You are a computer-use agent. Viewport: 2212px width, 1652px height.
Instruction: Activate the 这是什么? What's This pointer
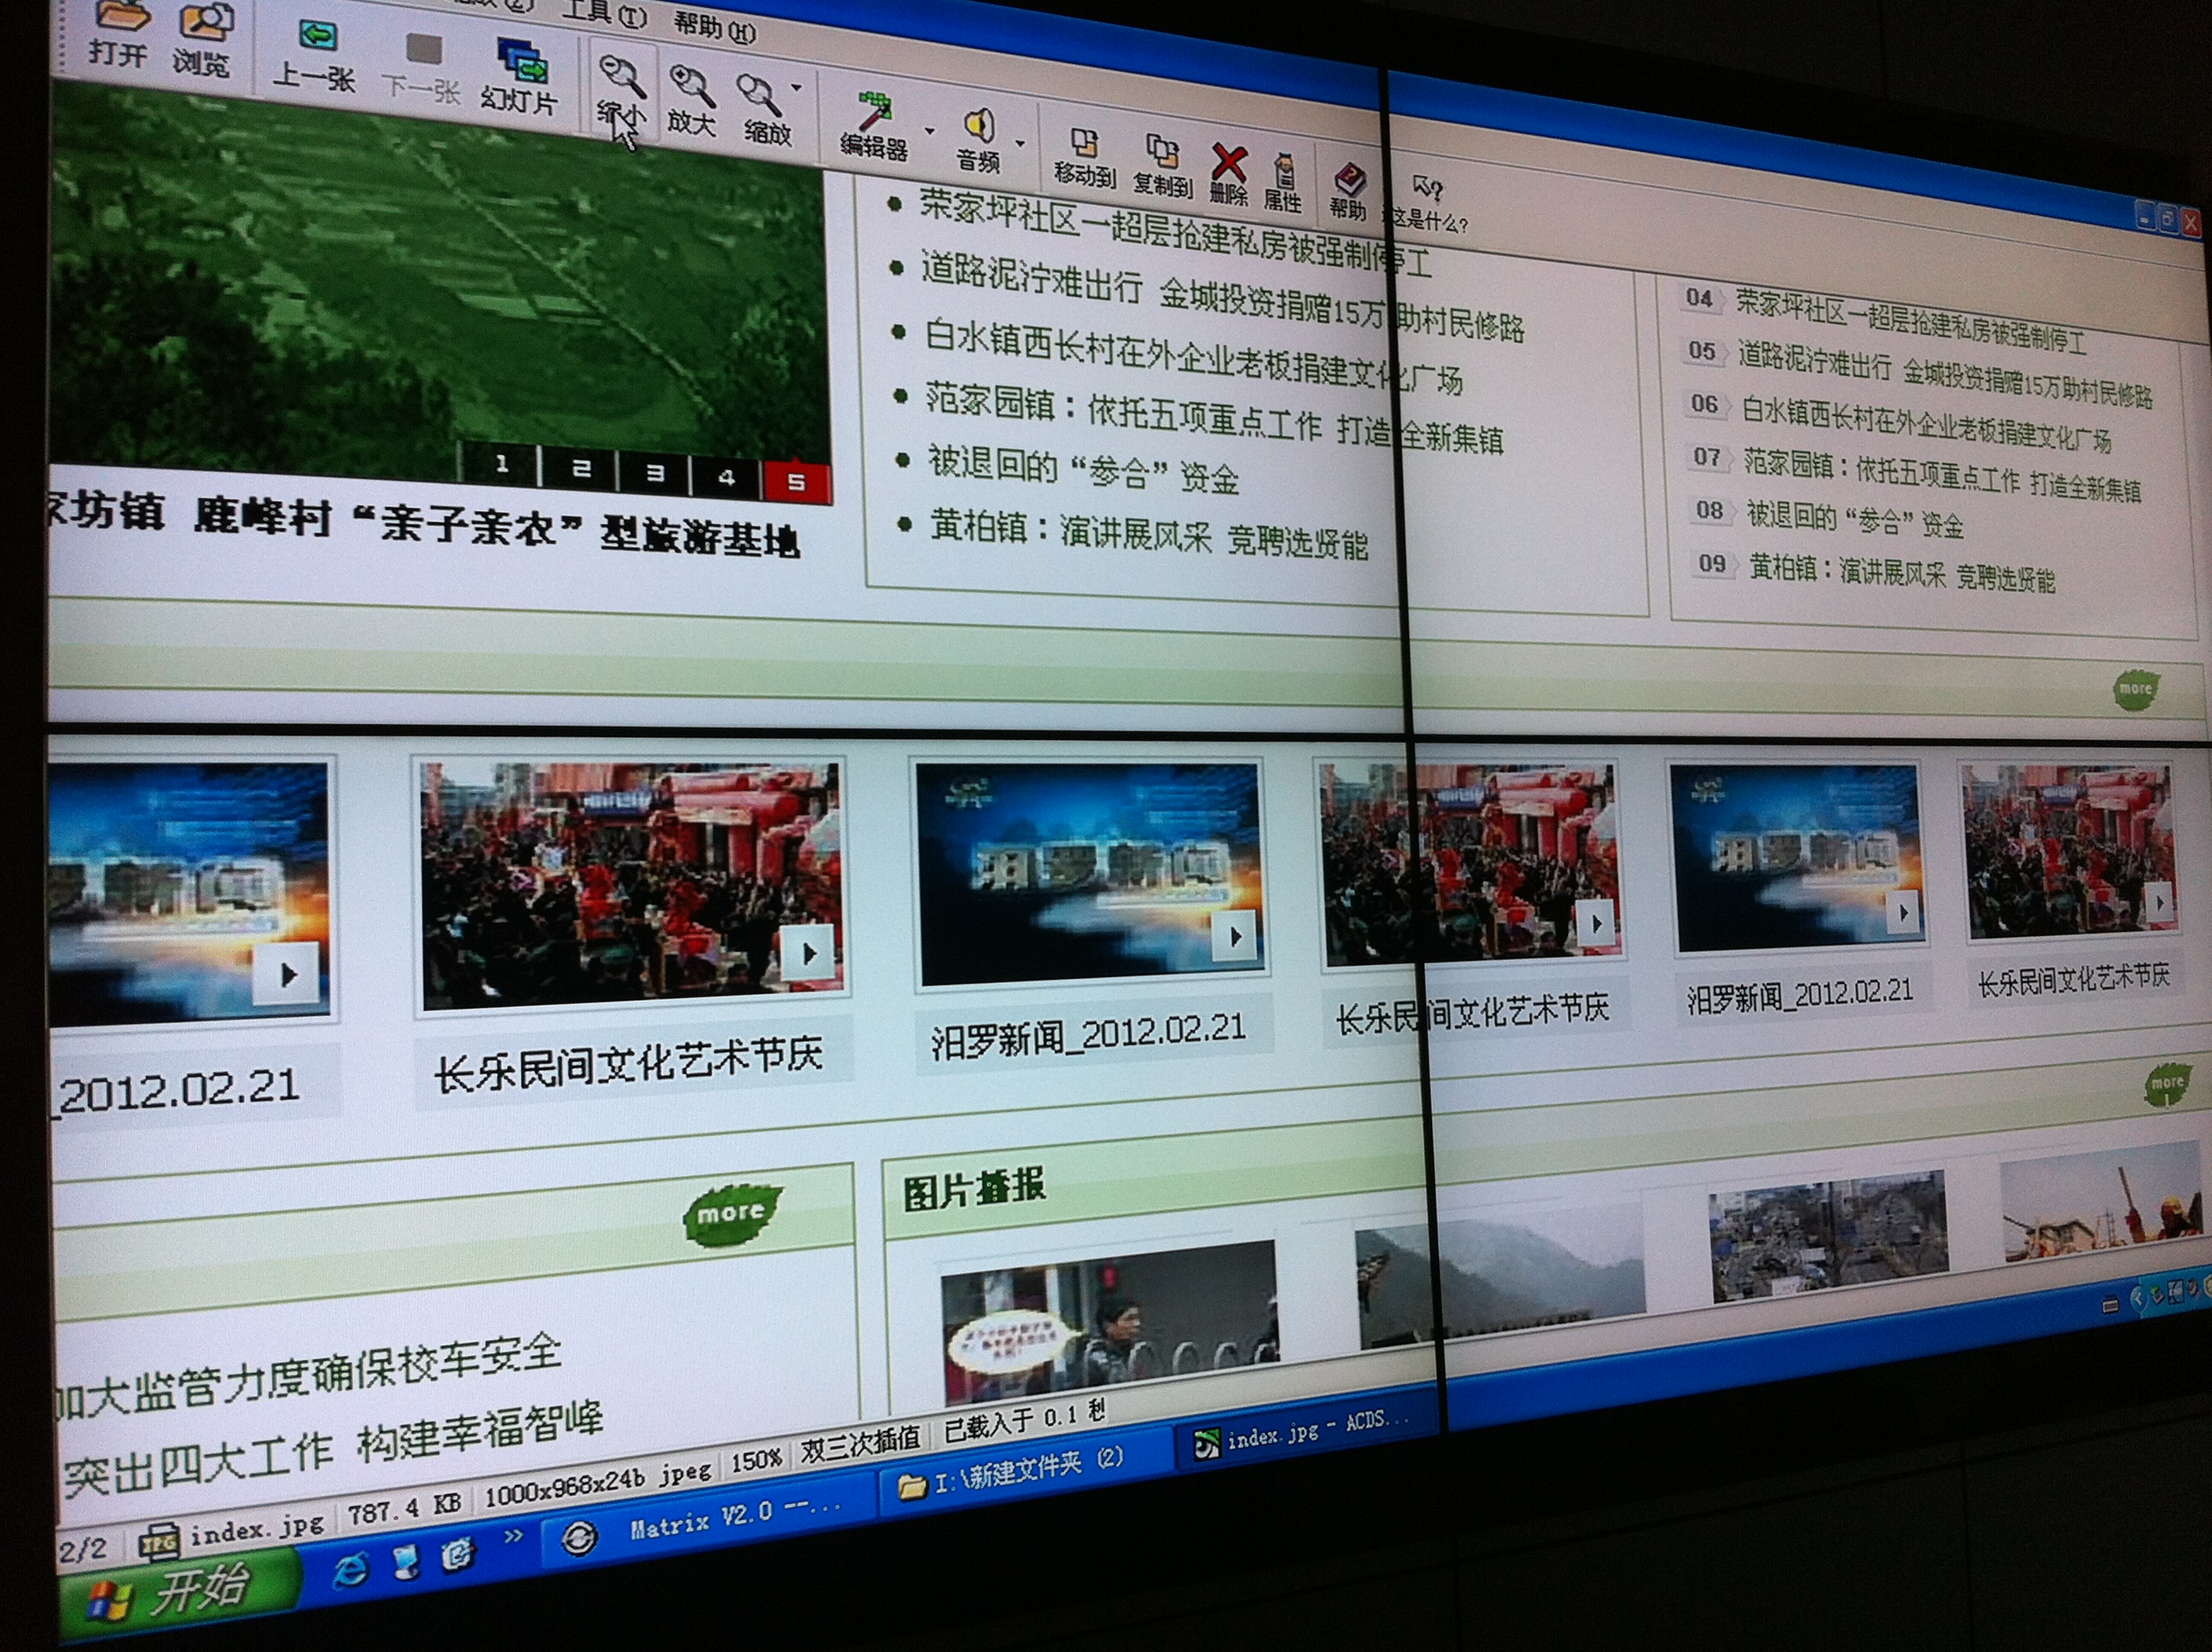pos(1426,202)
